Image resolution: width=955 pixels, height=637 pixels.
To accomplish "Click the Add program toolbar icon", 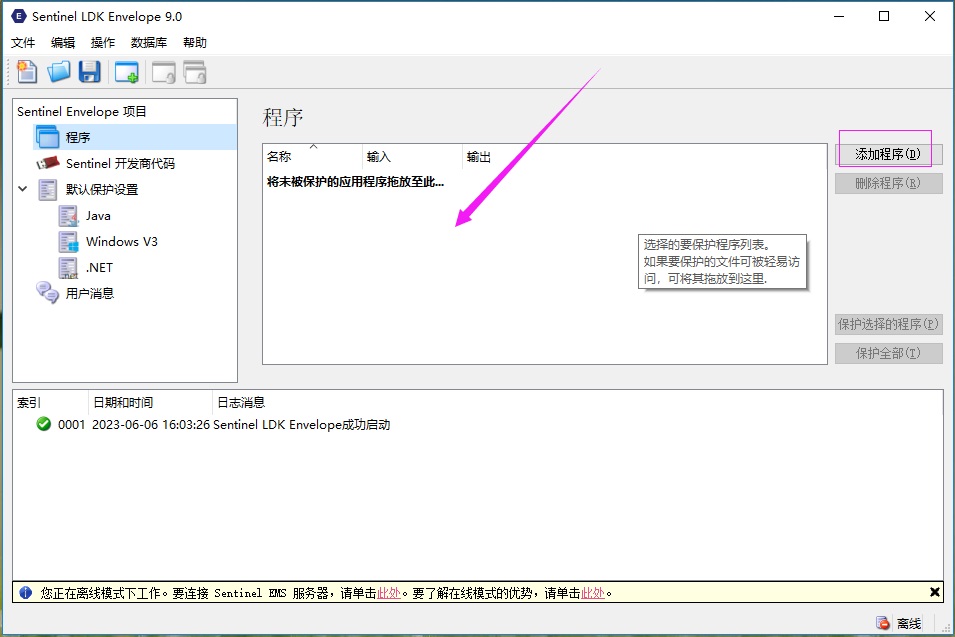I will (127, 72).
